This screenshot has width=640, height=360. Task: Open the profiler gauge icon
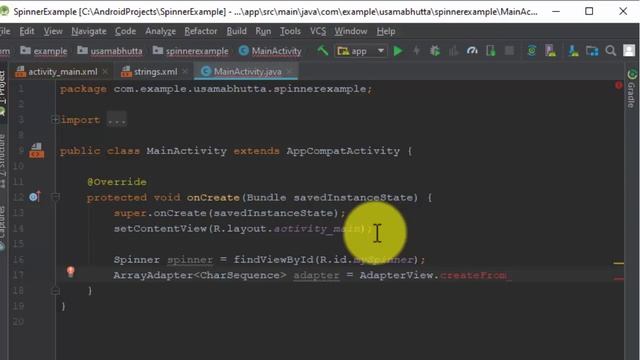click(472, 51)
